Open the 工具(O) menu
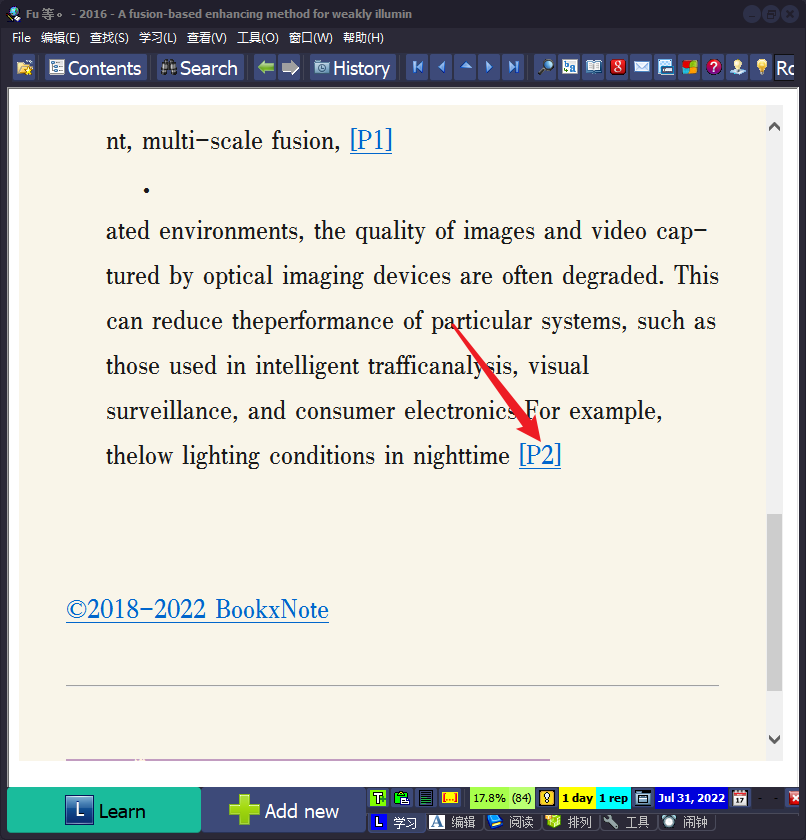806x840 pixels. 258,37
